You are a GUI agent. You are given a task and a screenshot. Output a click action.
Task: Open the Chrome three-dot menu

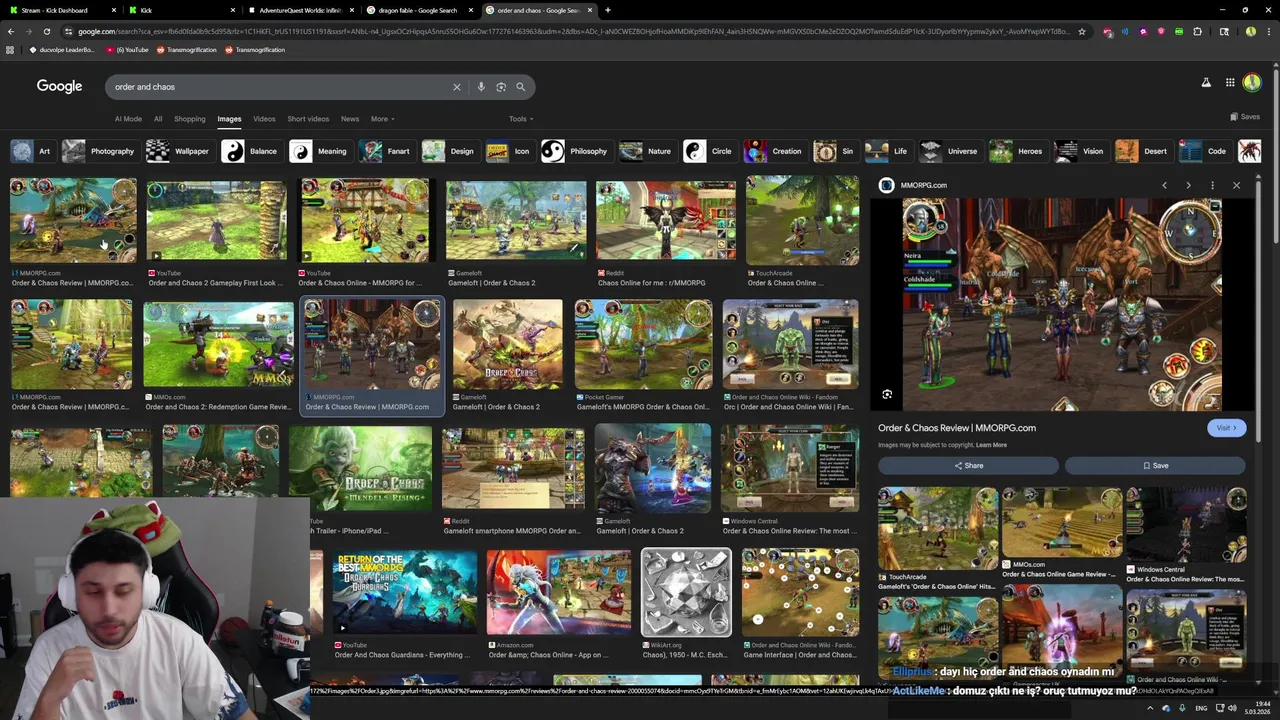[1271, 31]
